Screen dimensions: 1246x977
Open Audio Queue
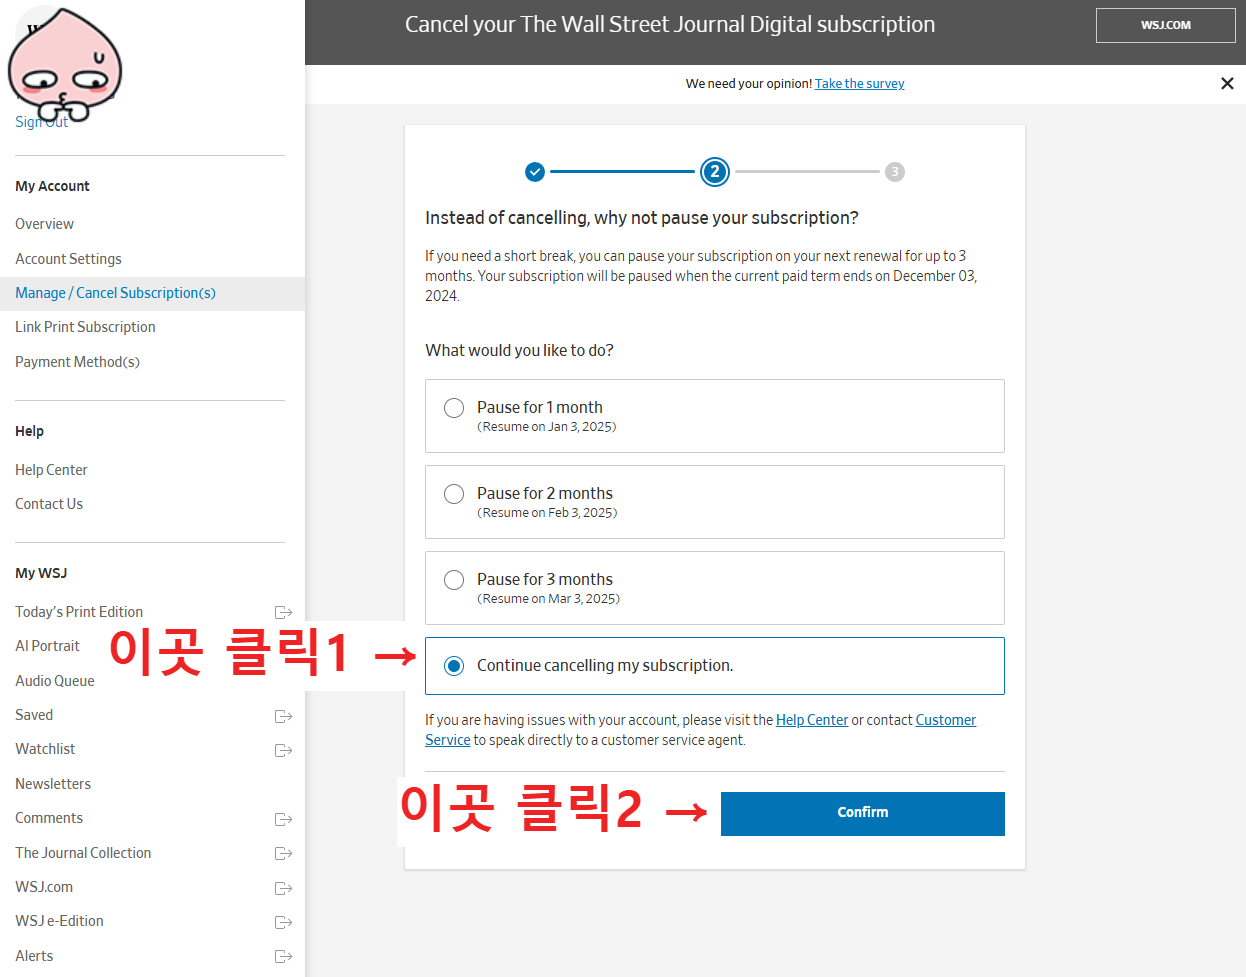click(55, 681)
